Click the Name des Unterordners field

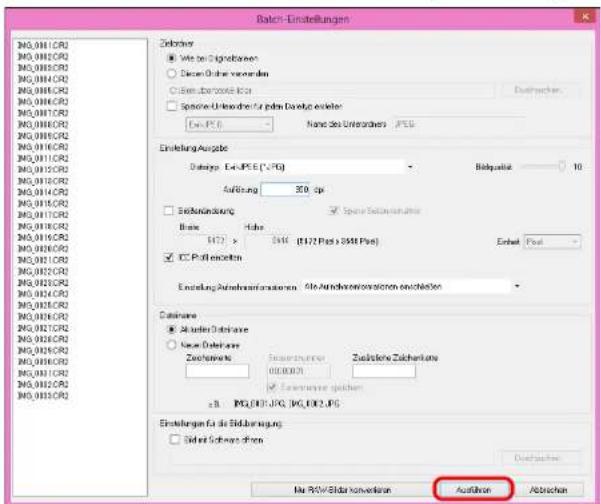tap(459, 125)
